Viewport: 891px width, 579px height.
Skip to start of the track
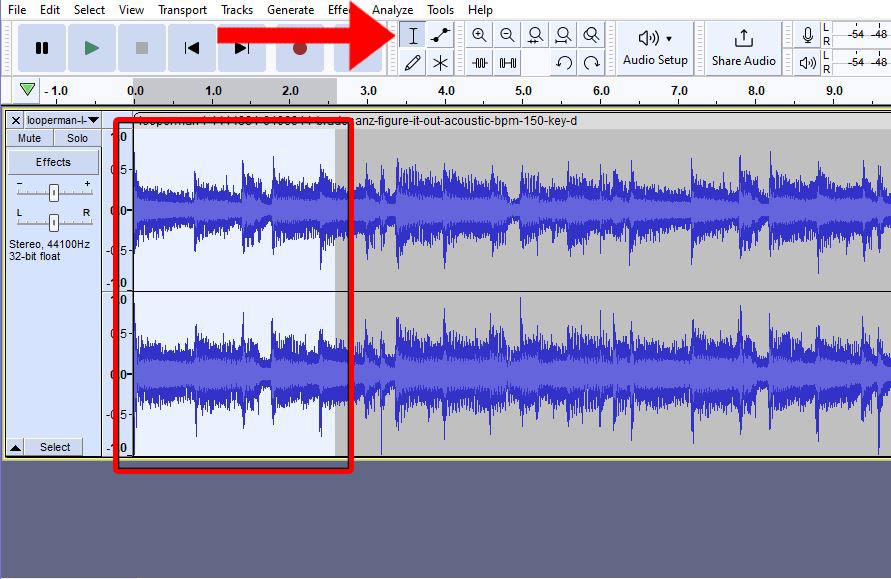point(192,48)
